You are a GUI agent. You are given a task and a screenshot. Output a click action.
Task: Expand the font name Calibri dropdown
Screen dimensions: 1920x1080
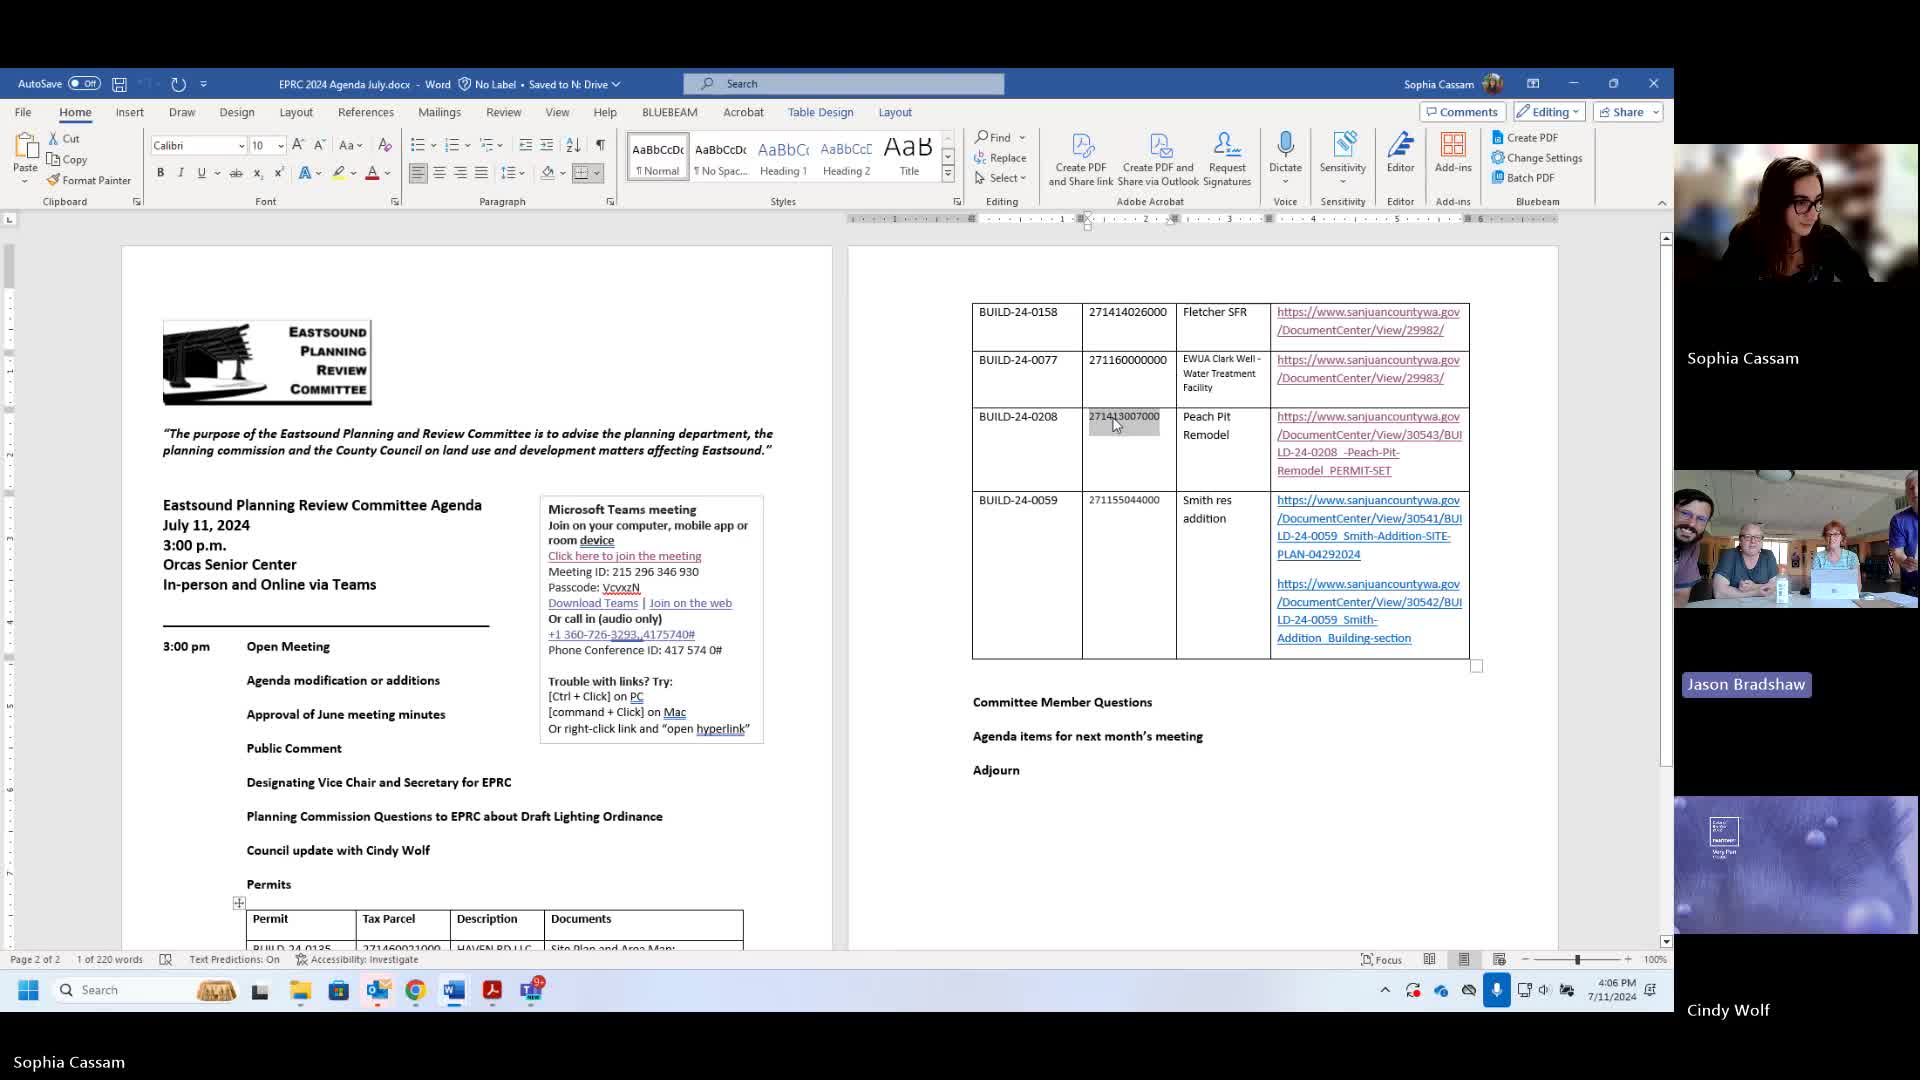coord(241,146)
